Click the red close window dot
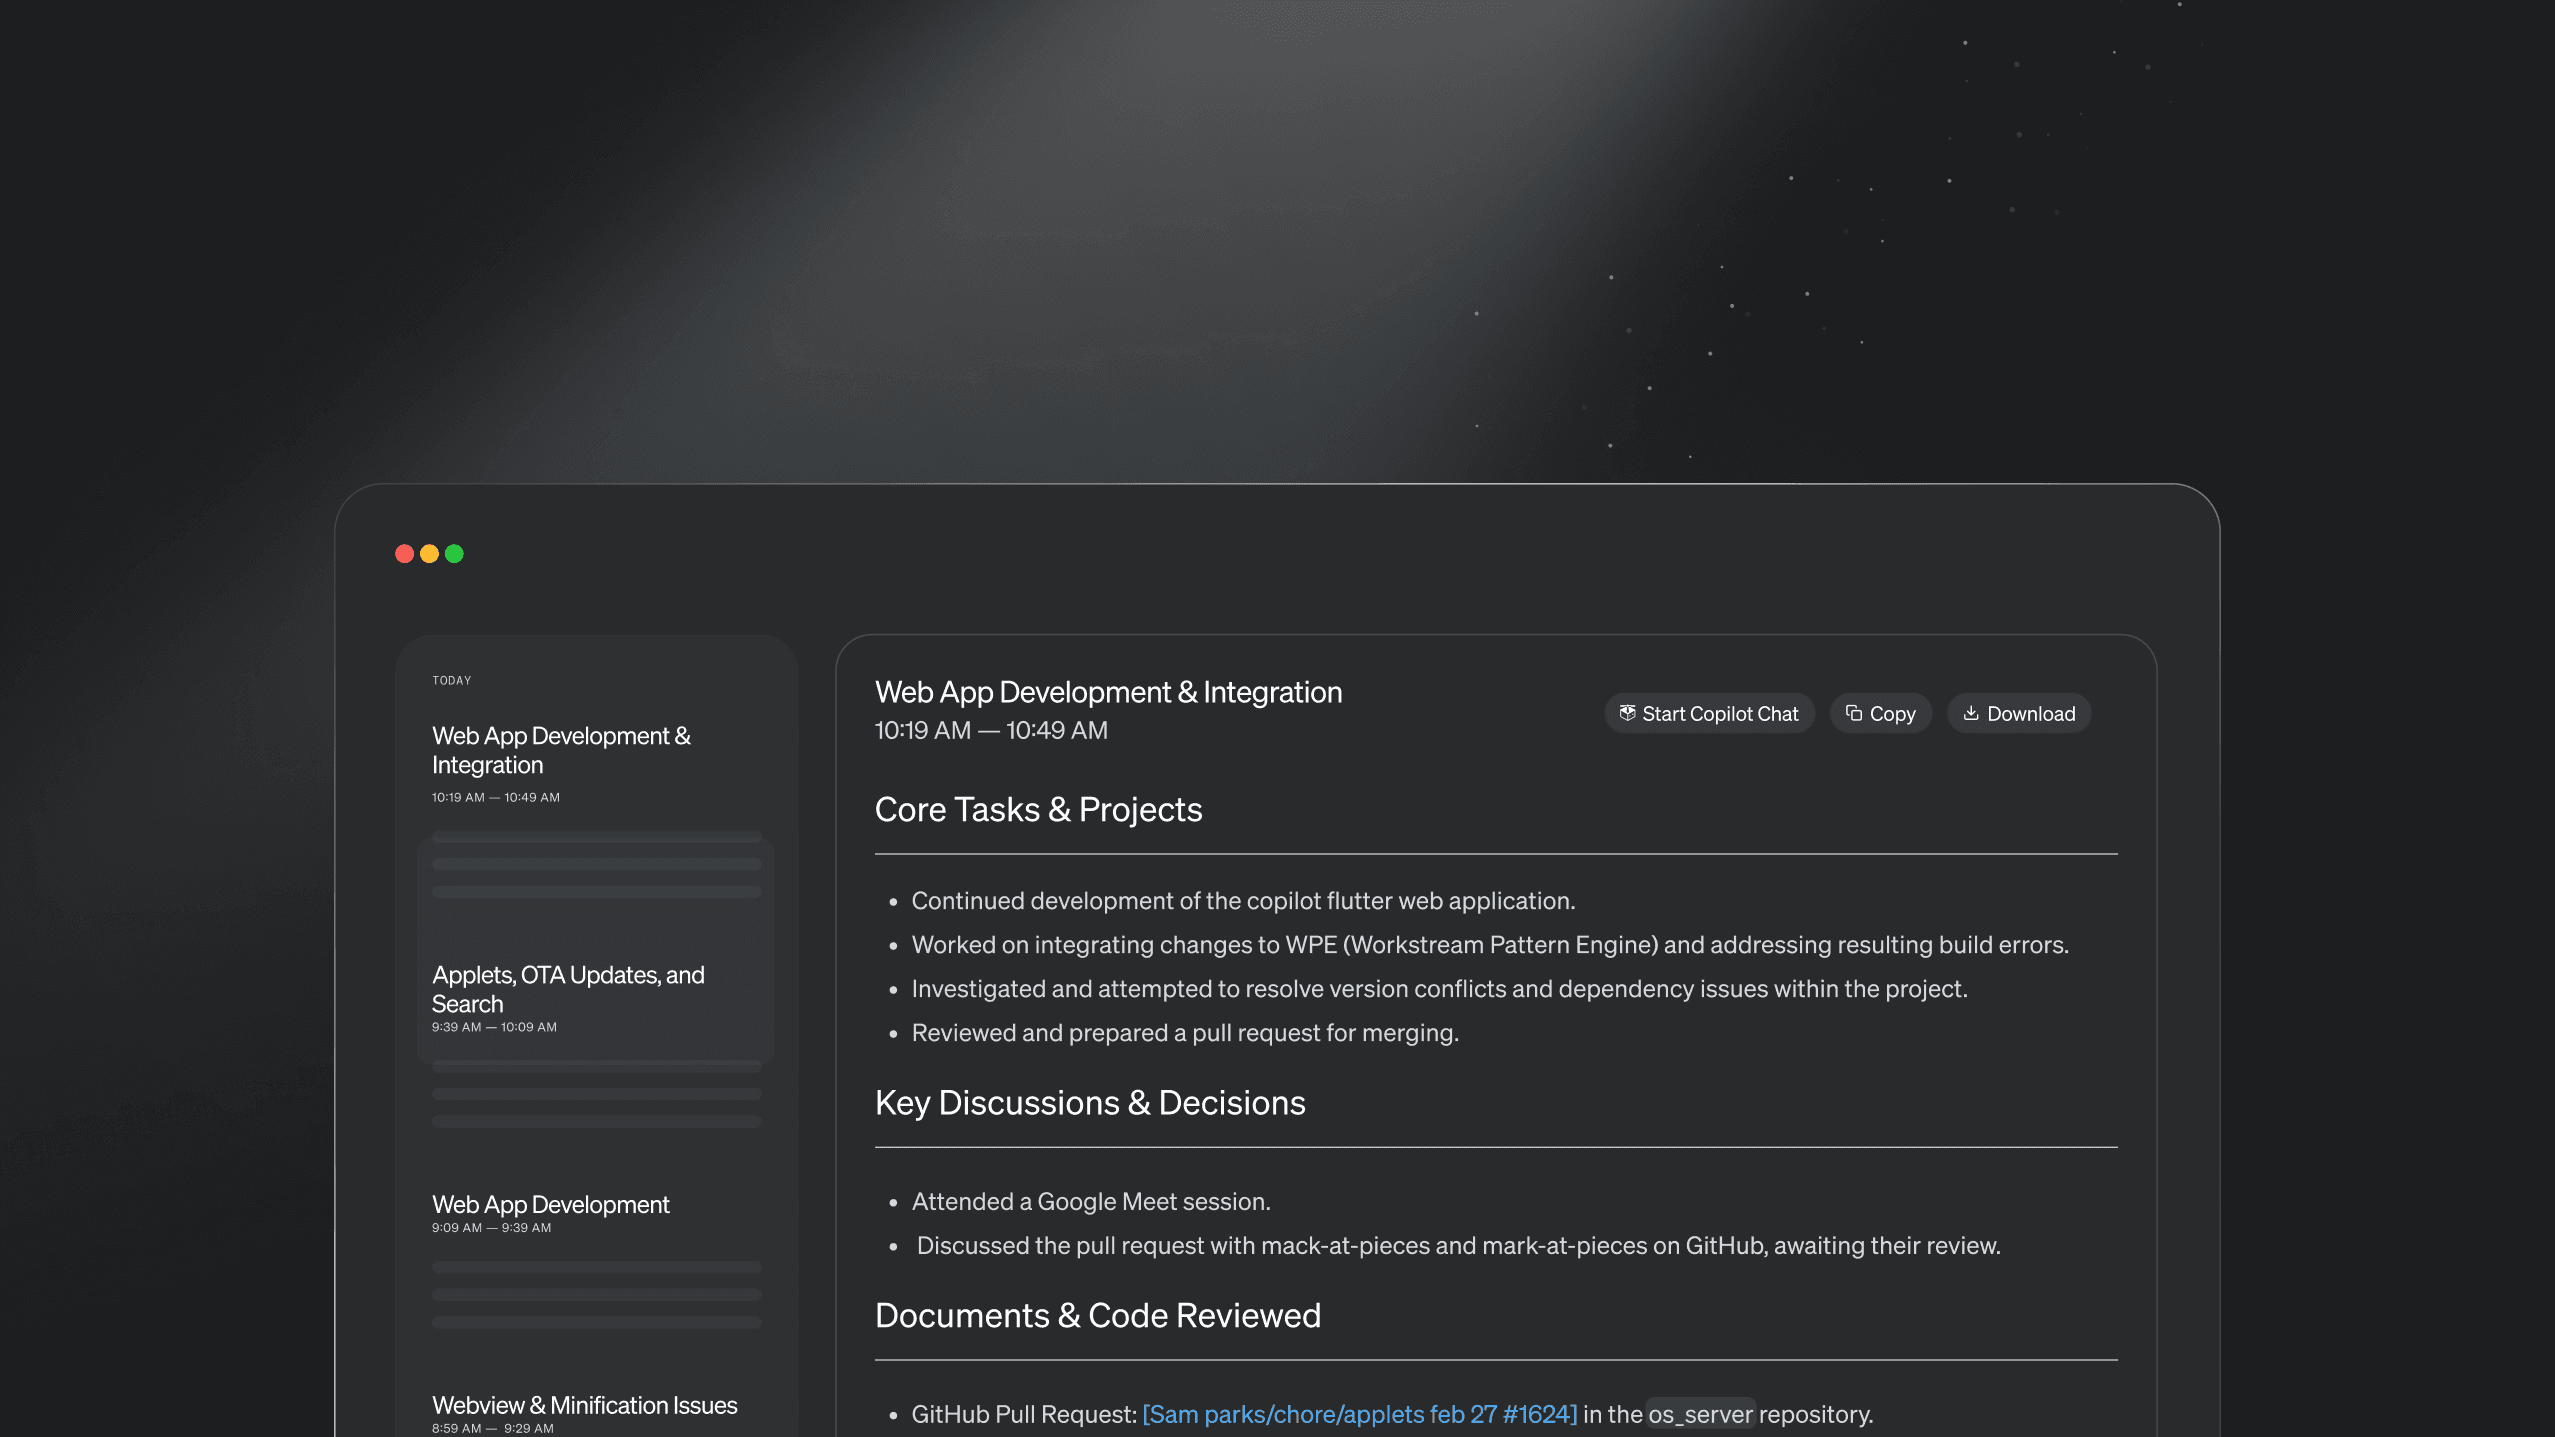 click(404, 554)
